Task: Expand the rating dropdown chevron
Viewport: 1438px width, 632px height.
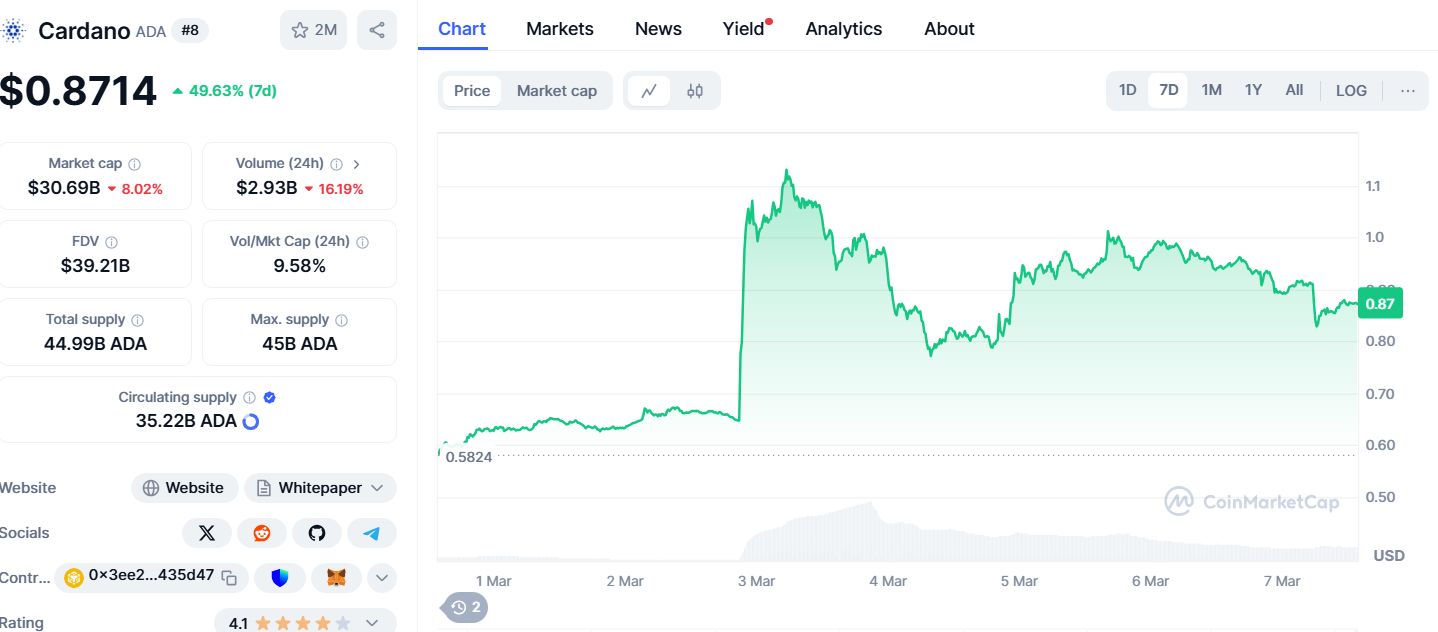Action: (x=372, y=623)
